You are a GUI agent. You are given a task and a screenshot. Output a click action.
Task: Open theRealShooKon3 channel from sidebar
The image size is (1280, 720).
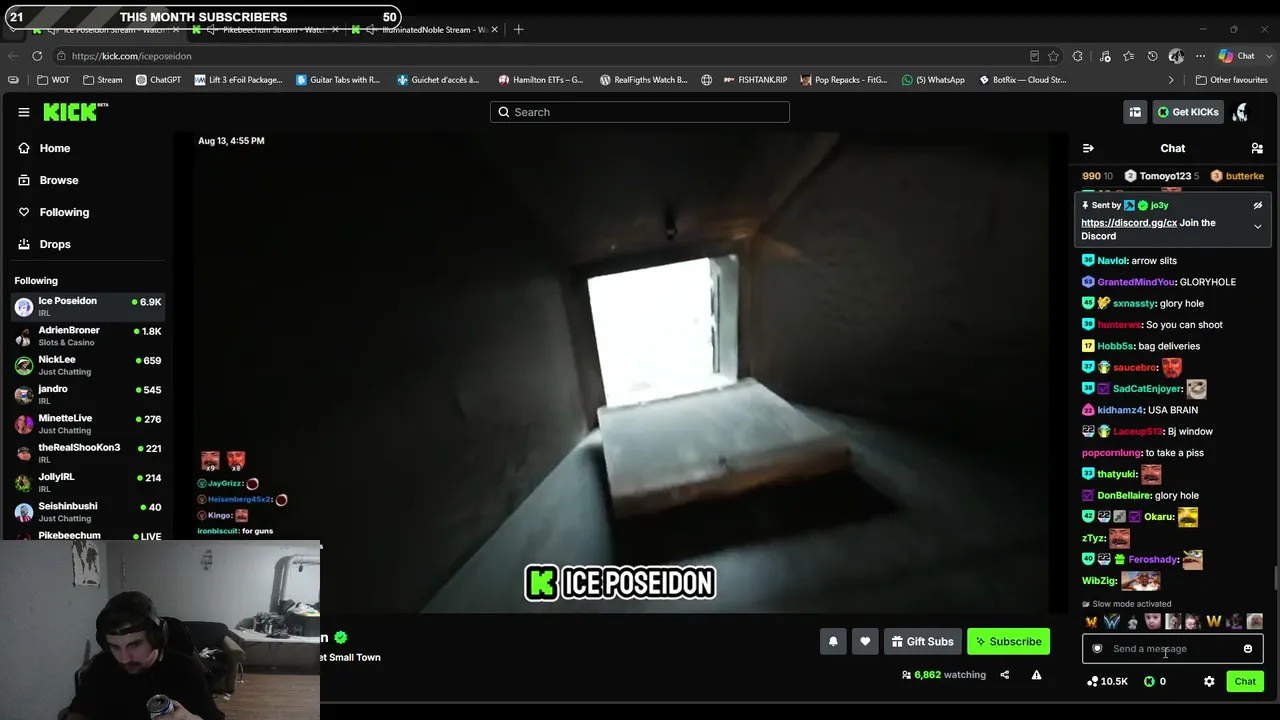(88, 453)
